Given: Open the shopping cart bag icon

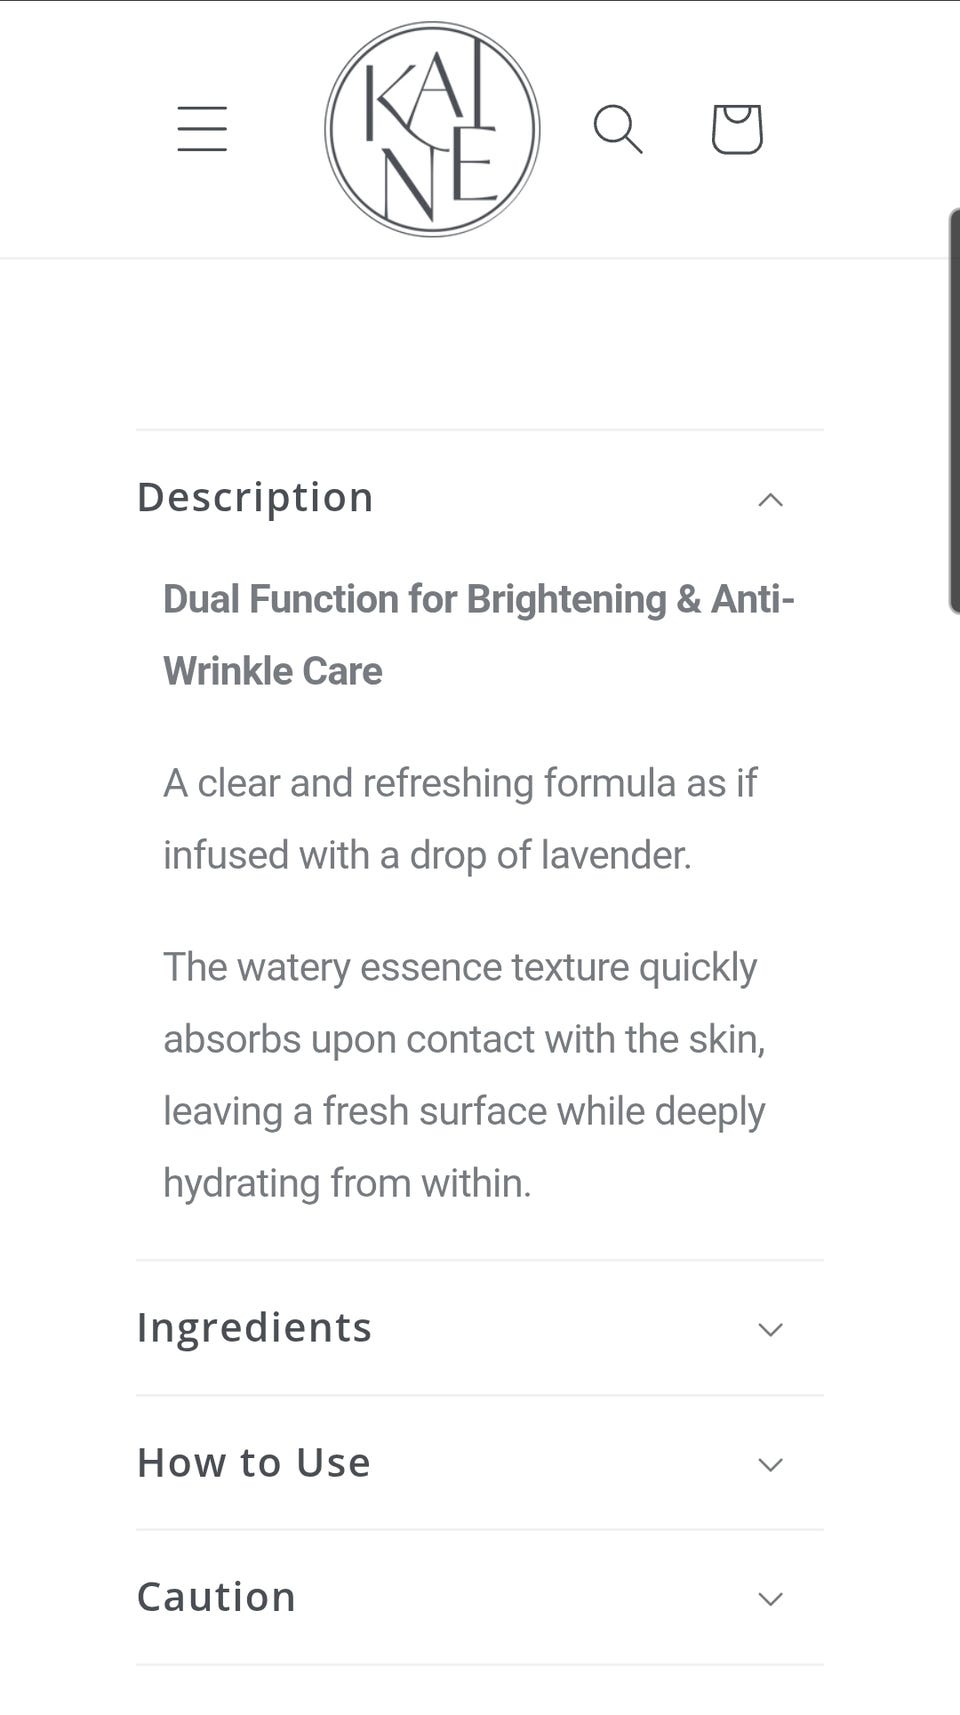Looking at the screenshot, I should point(737,129).
